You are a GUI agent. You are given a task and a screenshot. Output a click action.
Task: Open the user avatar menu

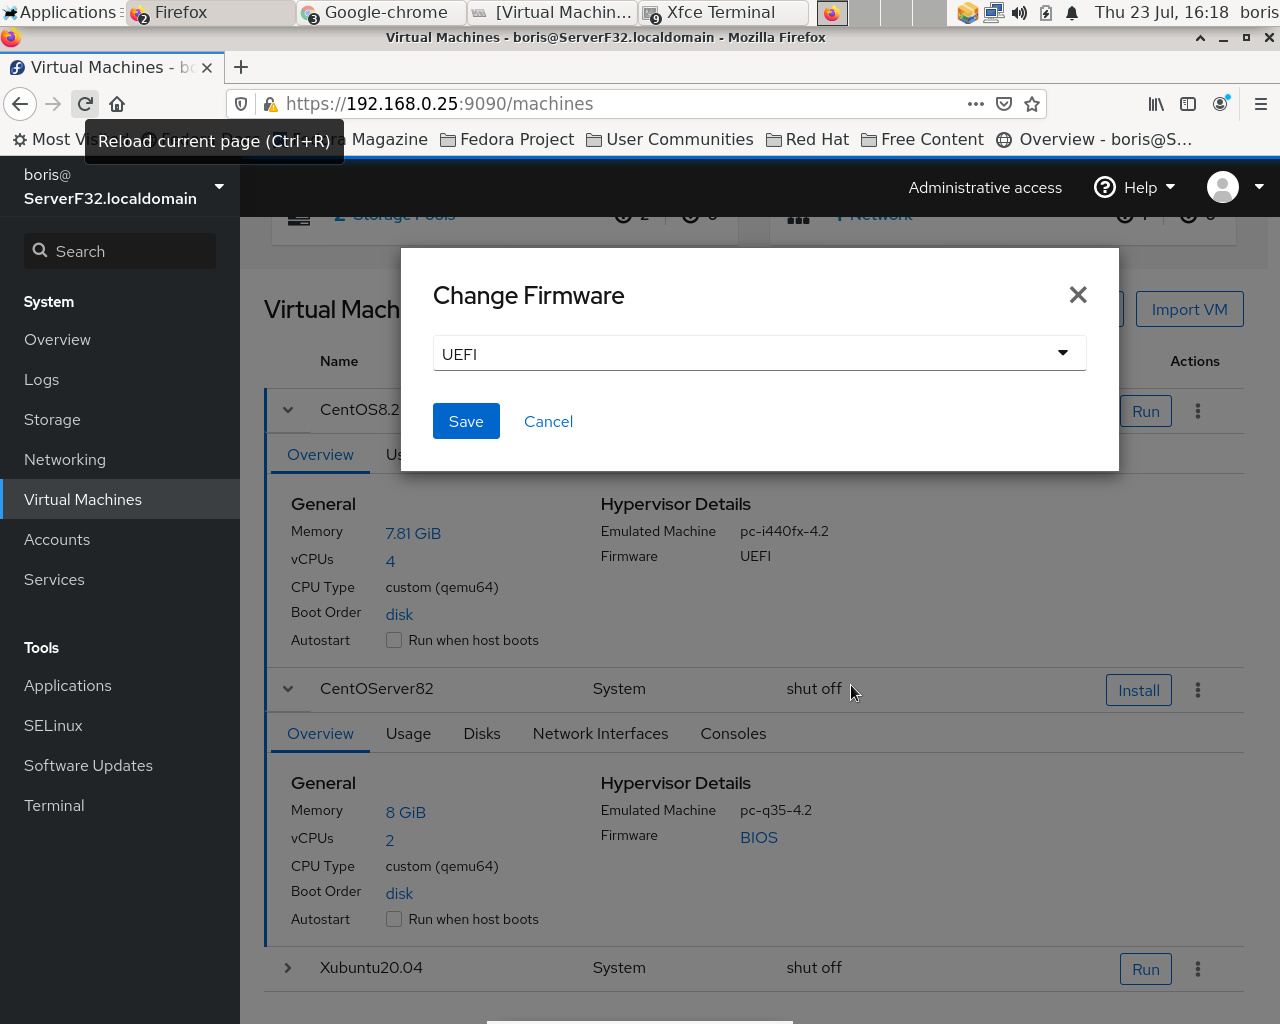(1221, 187)
